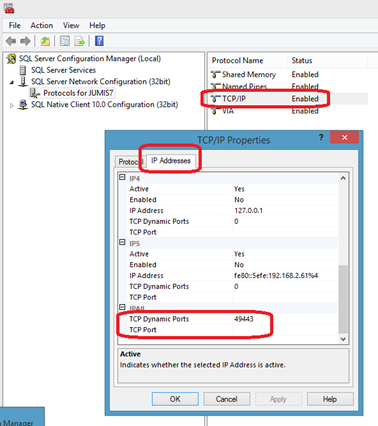Viewport: 378px width, 426px height.
Task: Collapse SQL Server Network Configuration node
Action: tap(12, 82)
